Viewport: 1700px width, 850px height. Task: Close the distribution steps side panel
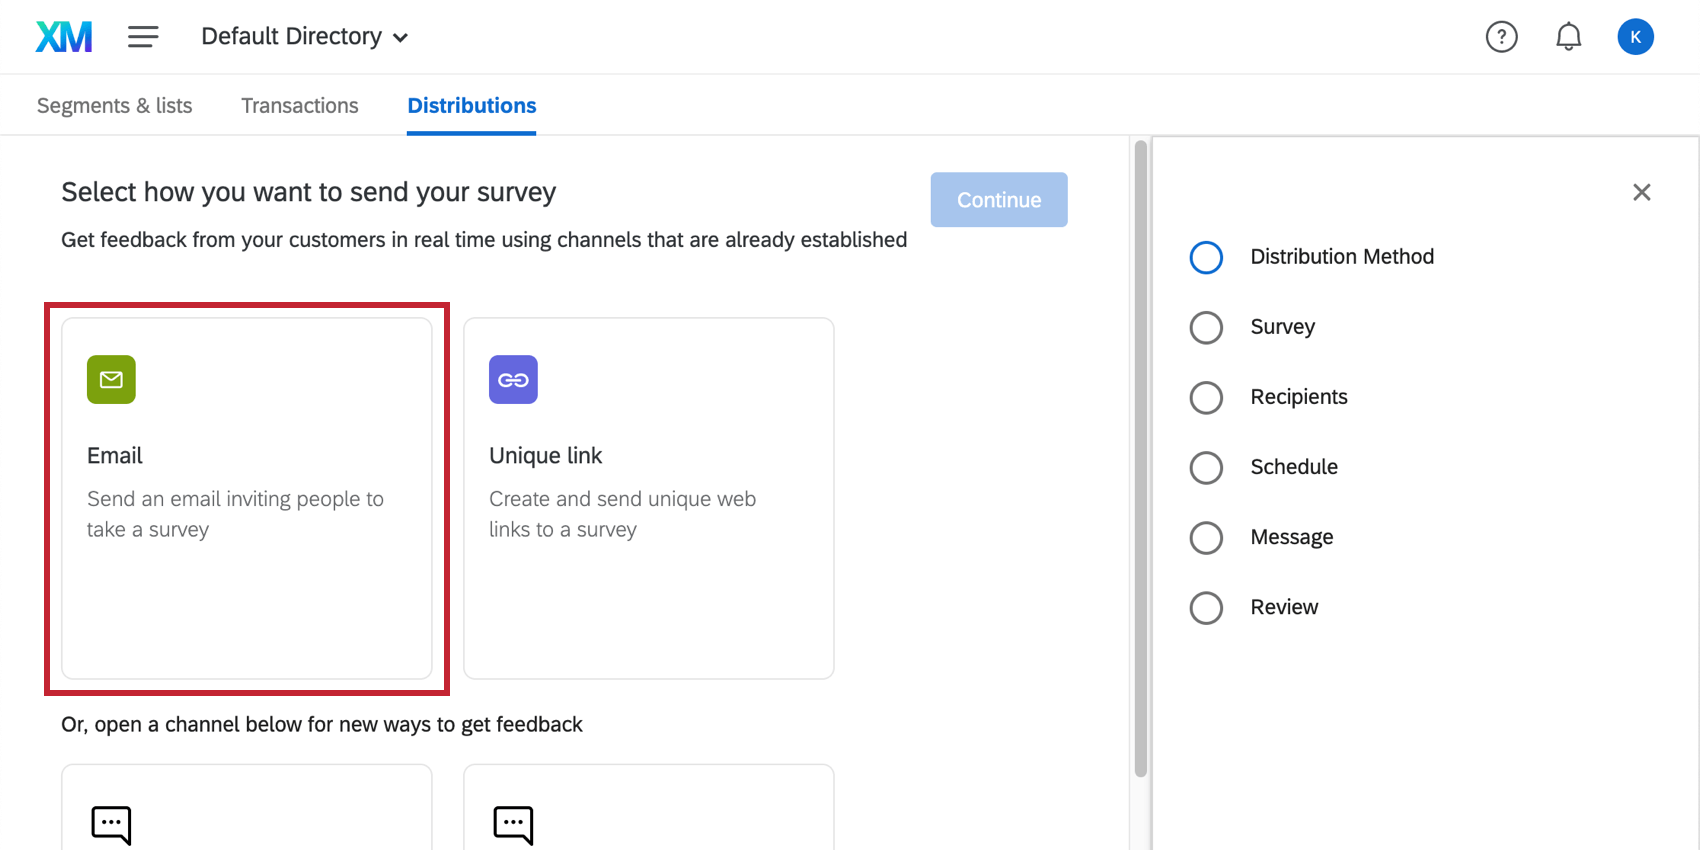(x=1641, y=192)
